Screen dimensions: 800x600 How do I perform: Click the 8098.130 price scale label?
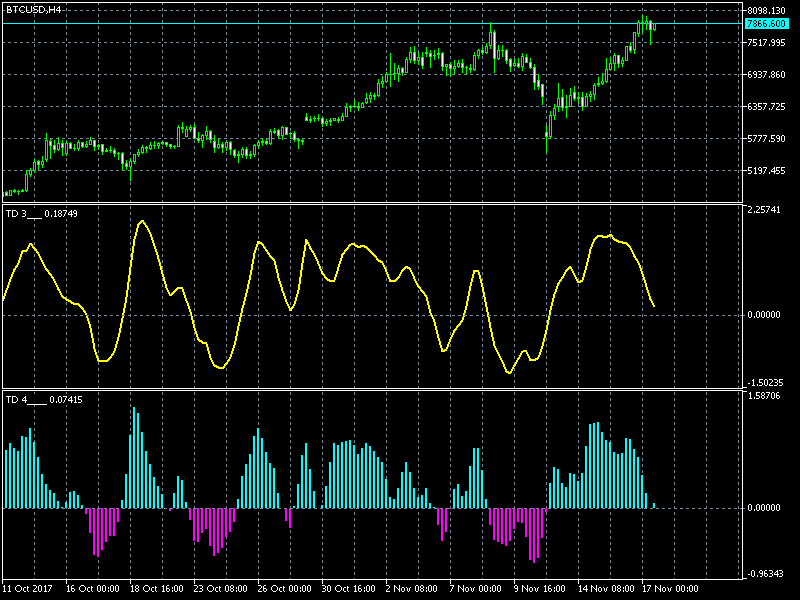pos(766,10)
